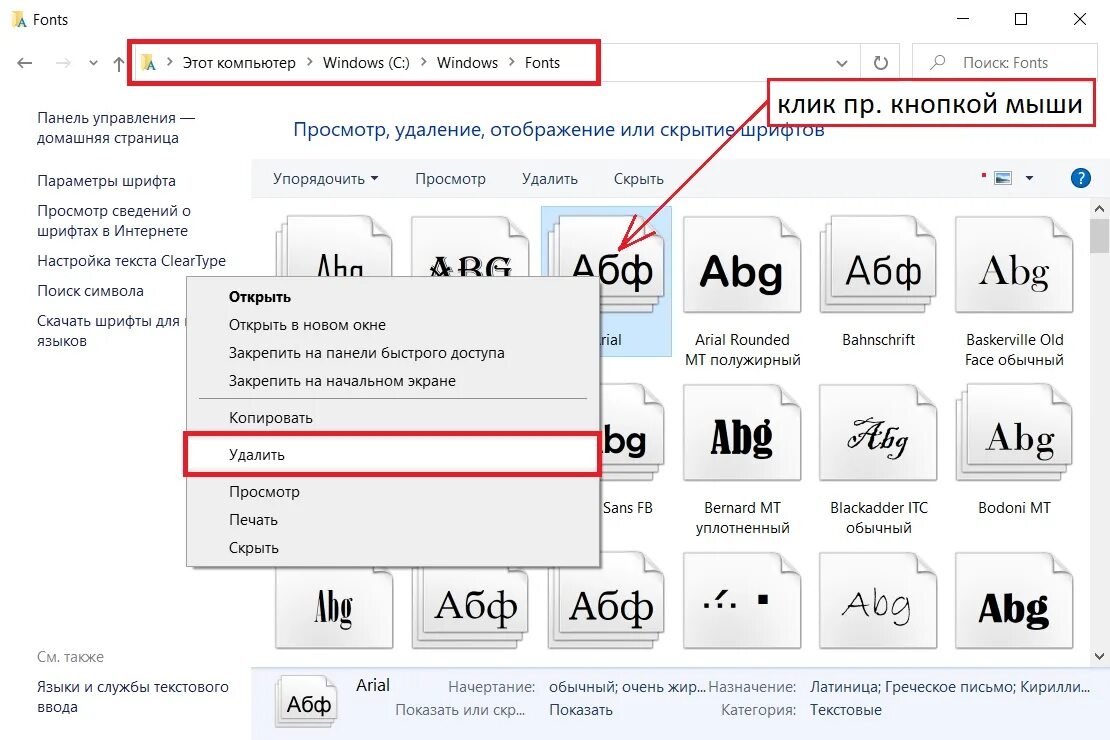Image resolution: width=1110 pixels, height=740 pixels.
Task: Select Просмотр in the context menu
Action: tap(393, 491)
